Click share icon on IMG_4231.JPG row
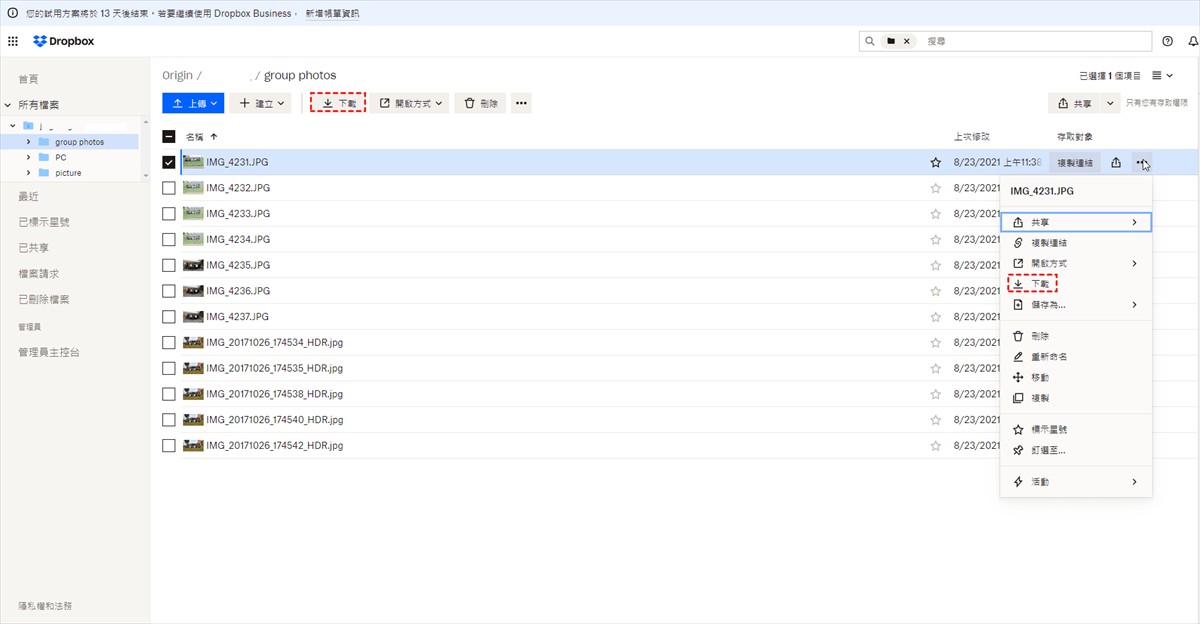The image size is (1200, 624). point(1116,162)
